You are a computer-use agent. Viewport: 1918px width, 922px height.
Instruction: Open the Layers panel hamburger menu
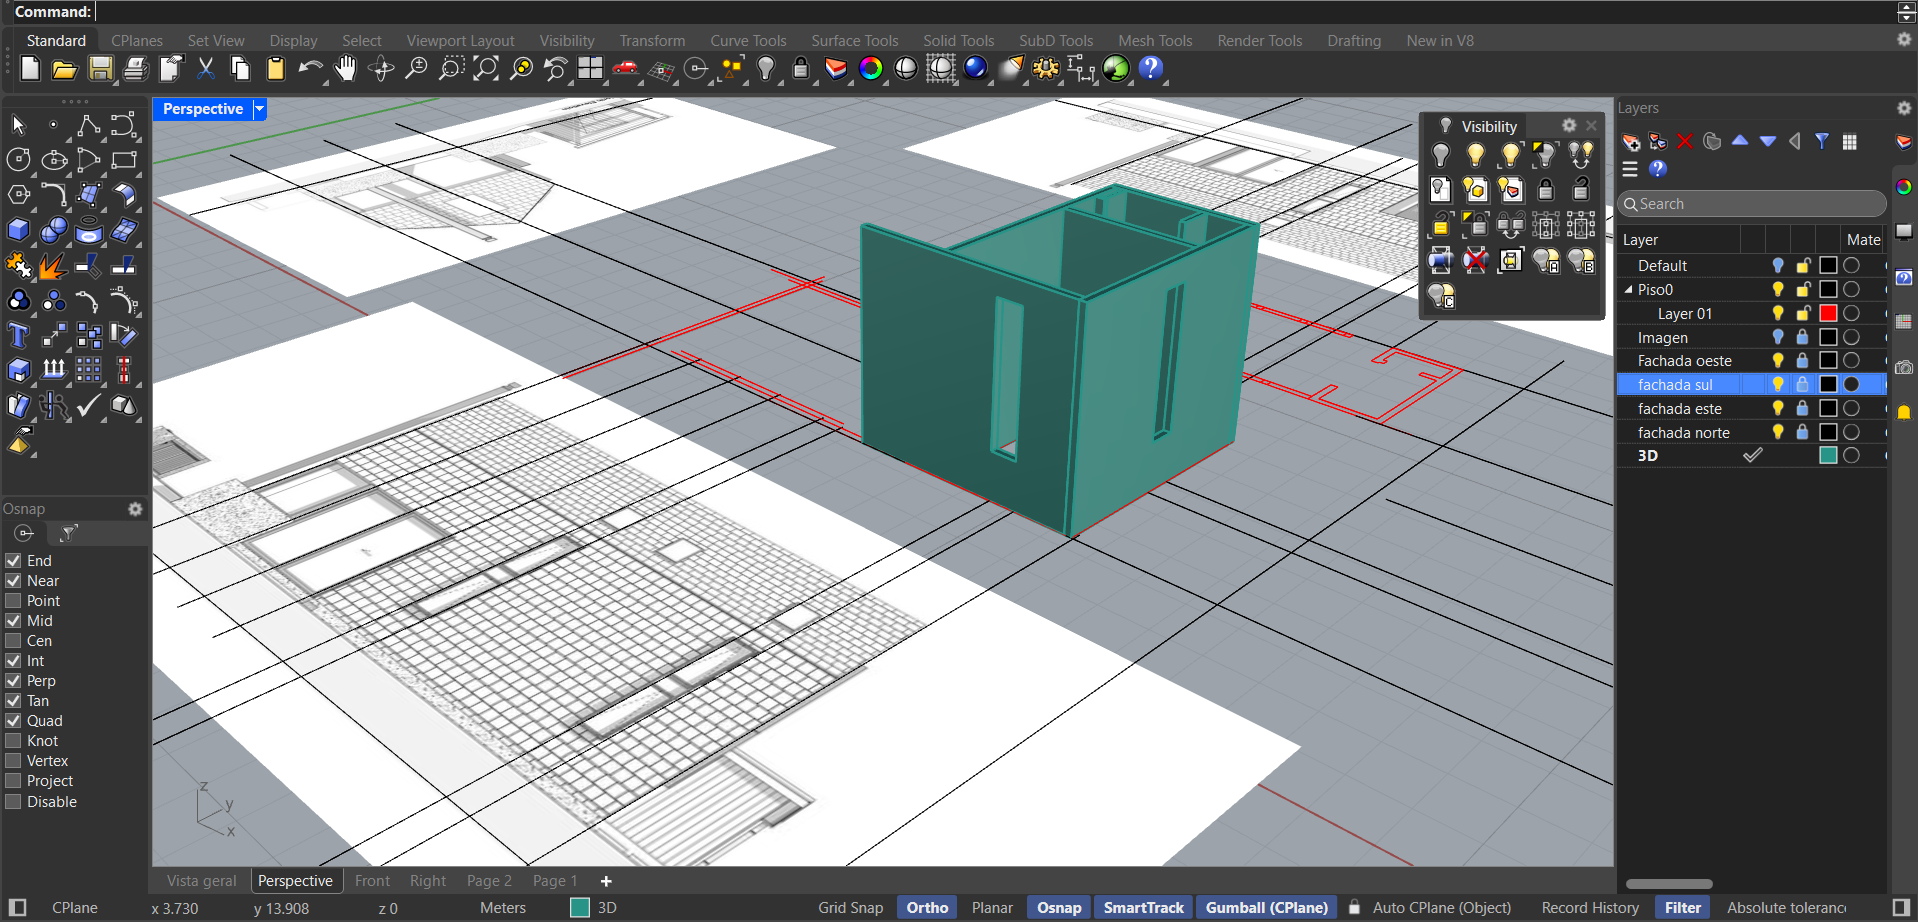tap(1629, 169)
